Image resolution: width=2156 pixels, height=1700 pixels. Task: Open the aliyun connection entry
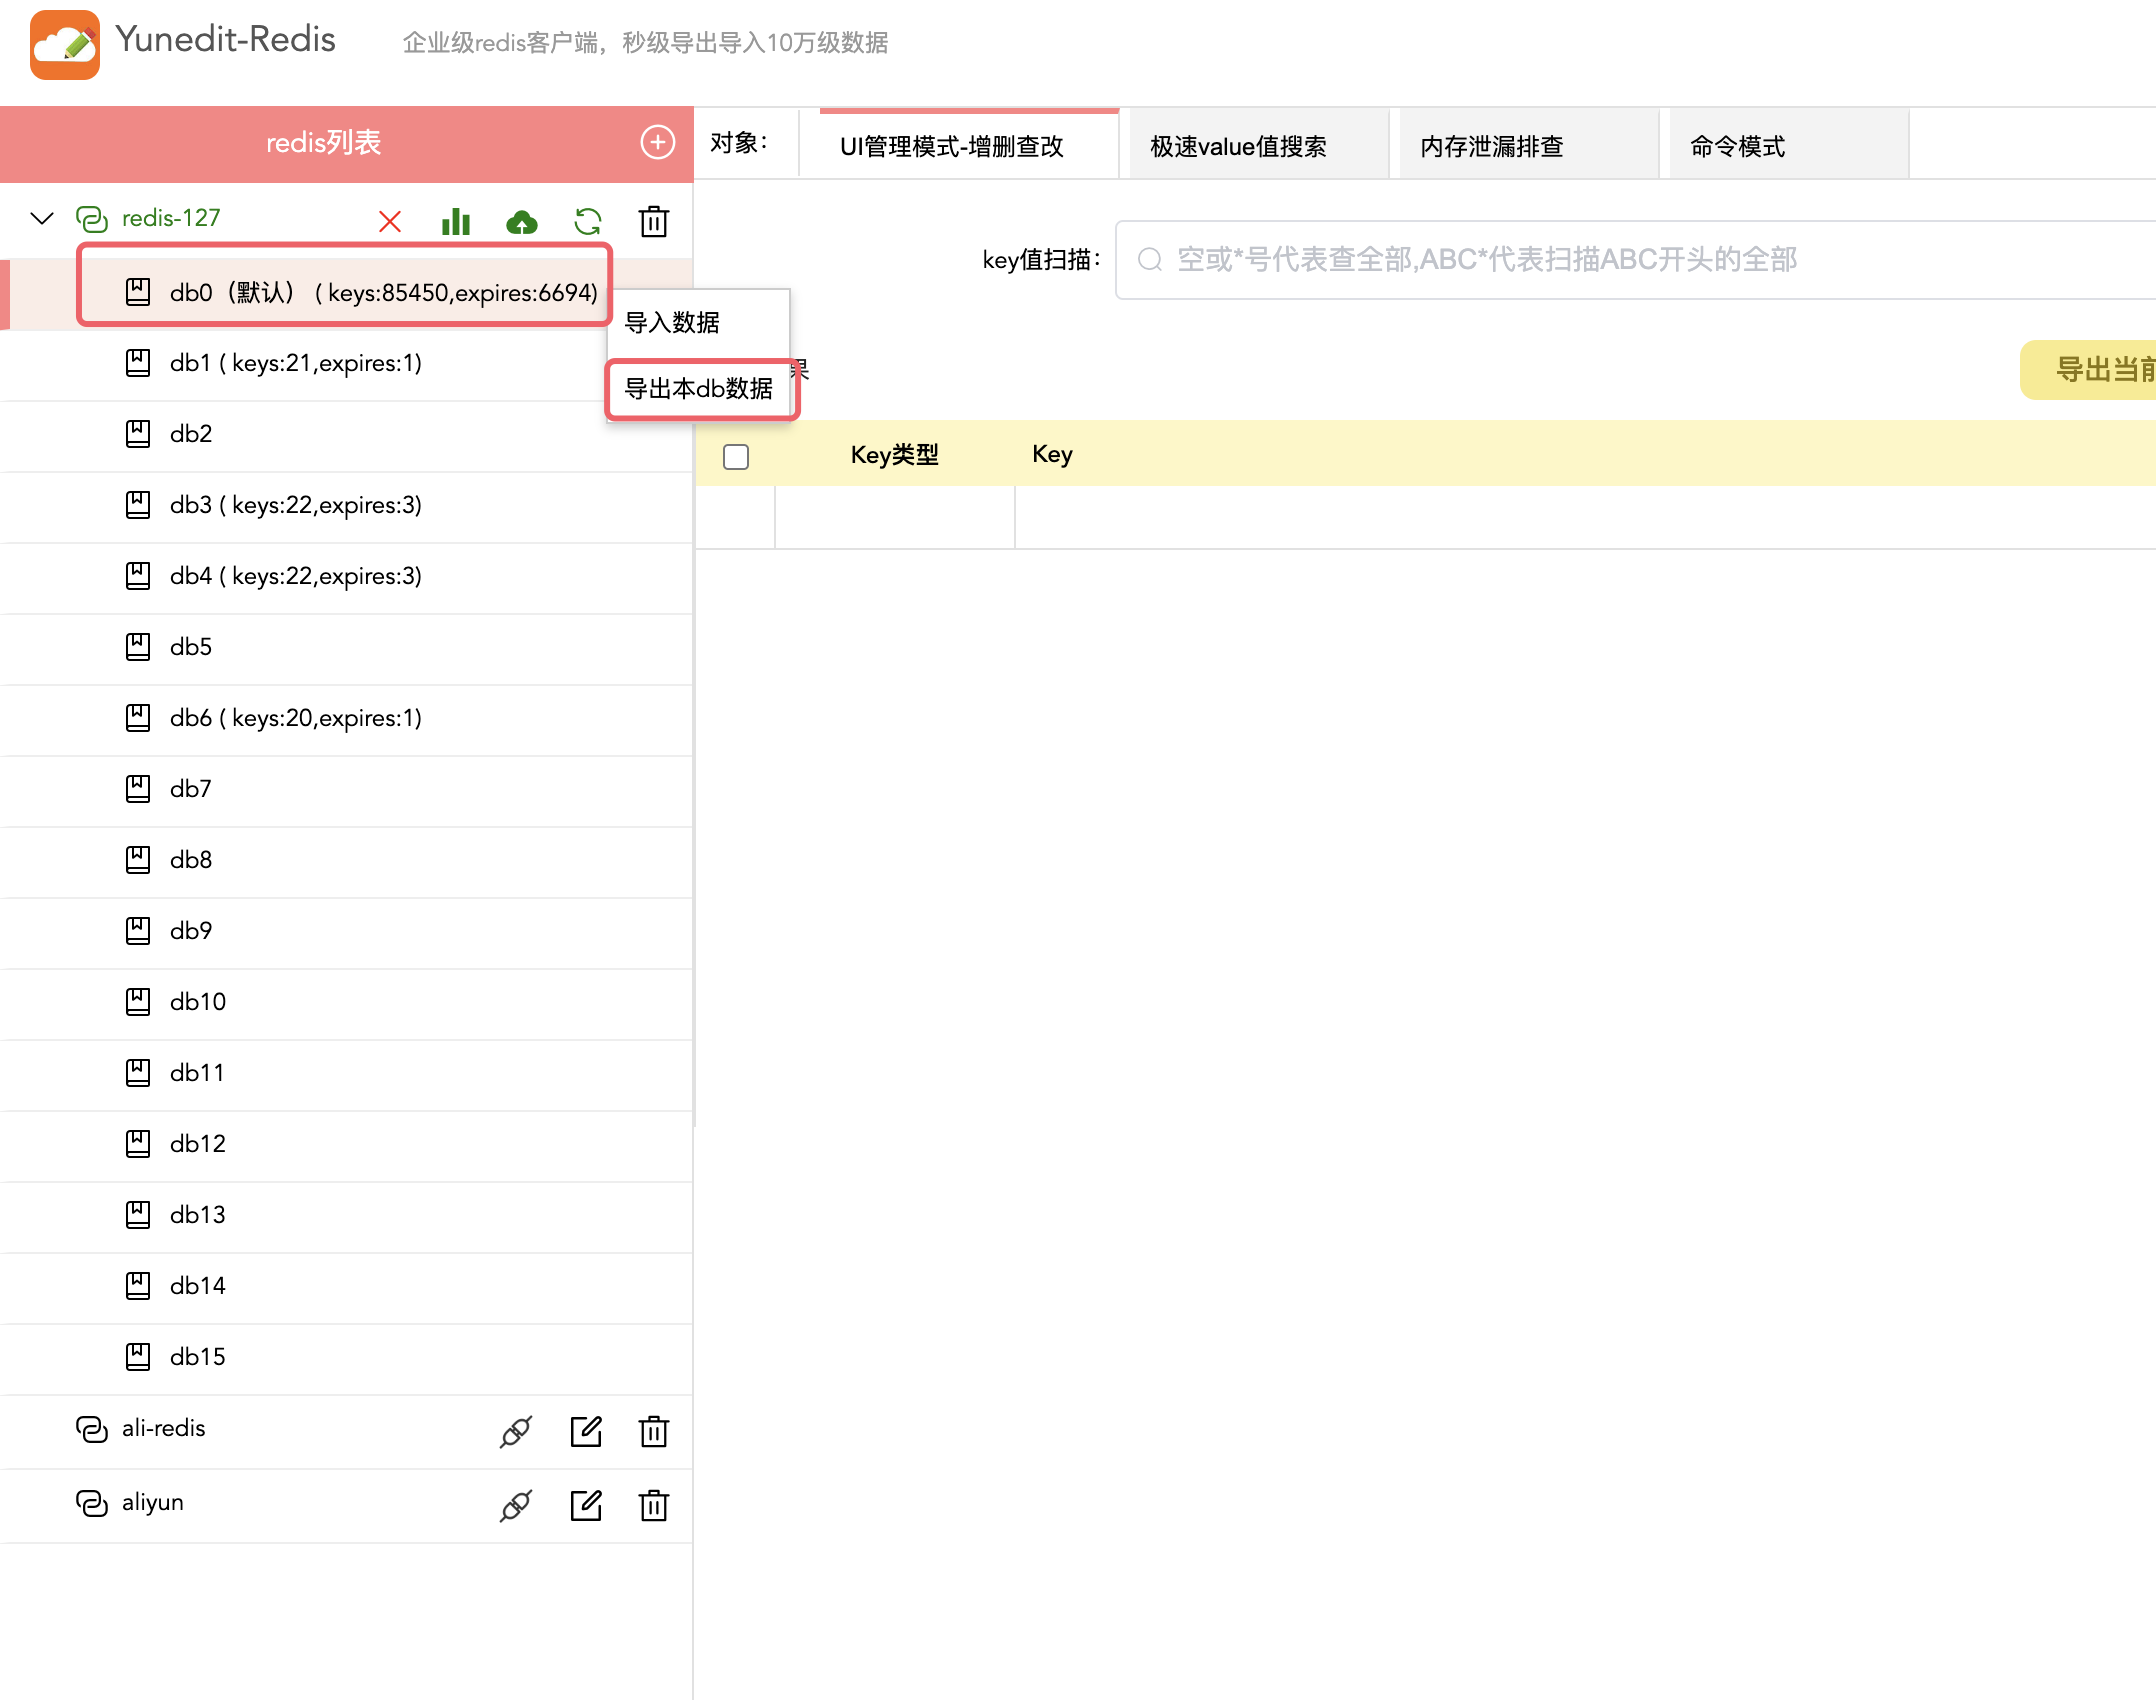point(153,1502)
